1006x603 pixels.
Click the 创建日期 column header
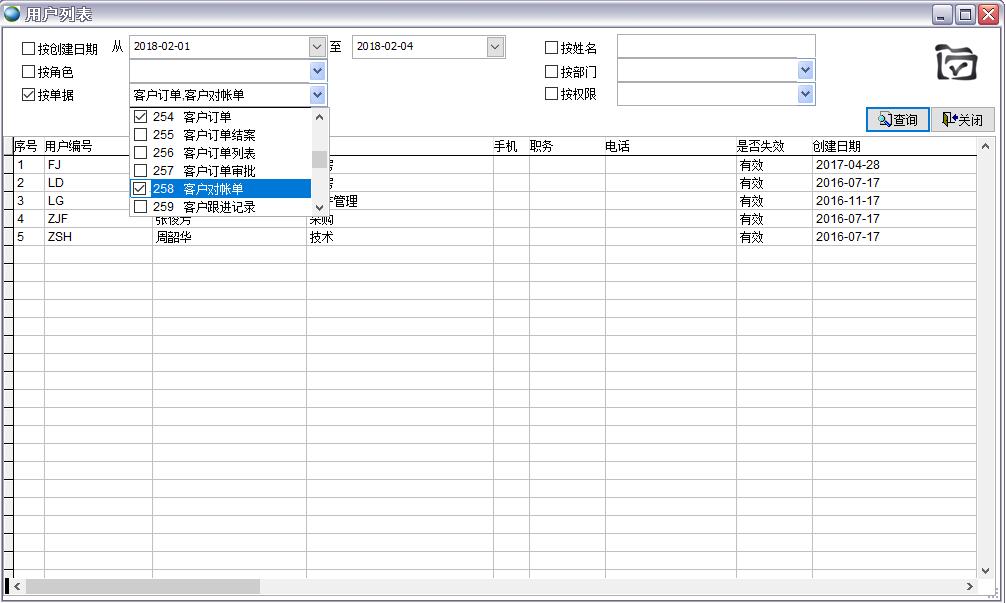(836, 146)
